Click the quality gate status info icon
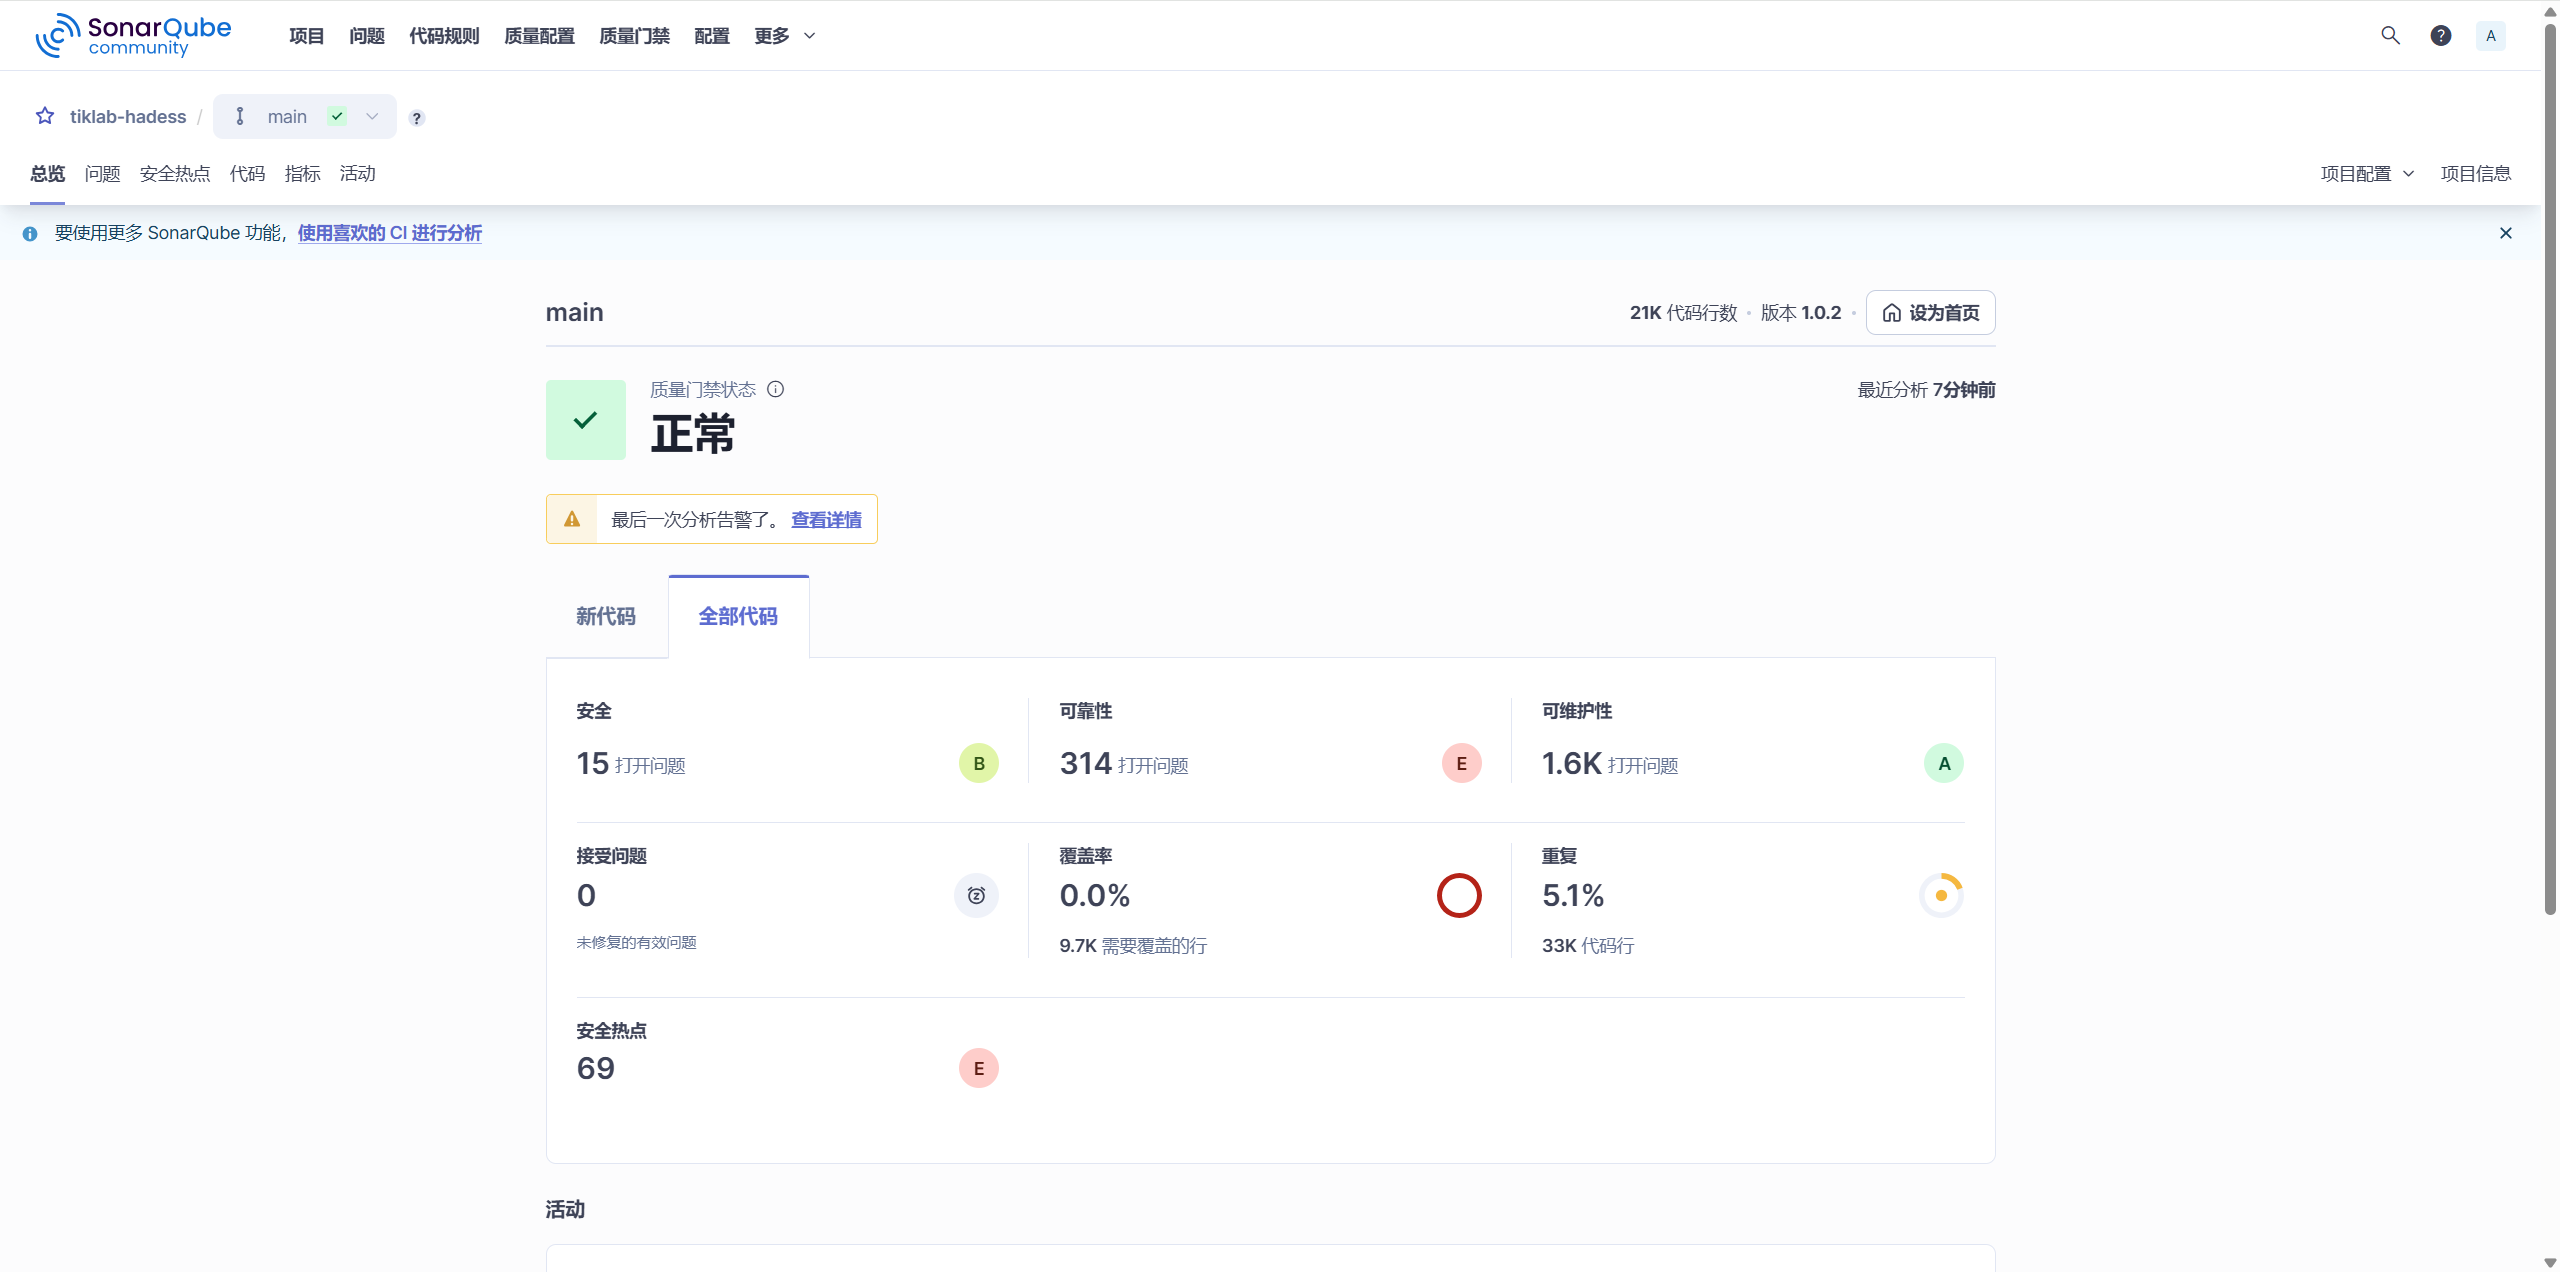Viewport: 2560px width, 1272px height. (x=775, y=389)
